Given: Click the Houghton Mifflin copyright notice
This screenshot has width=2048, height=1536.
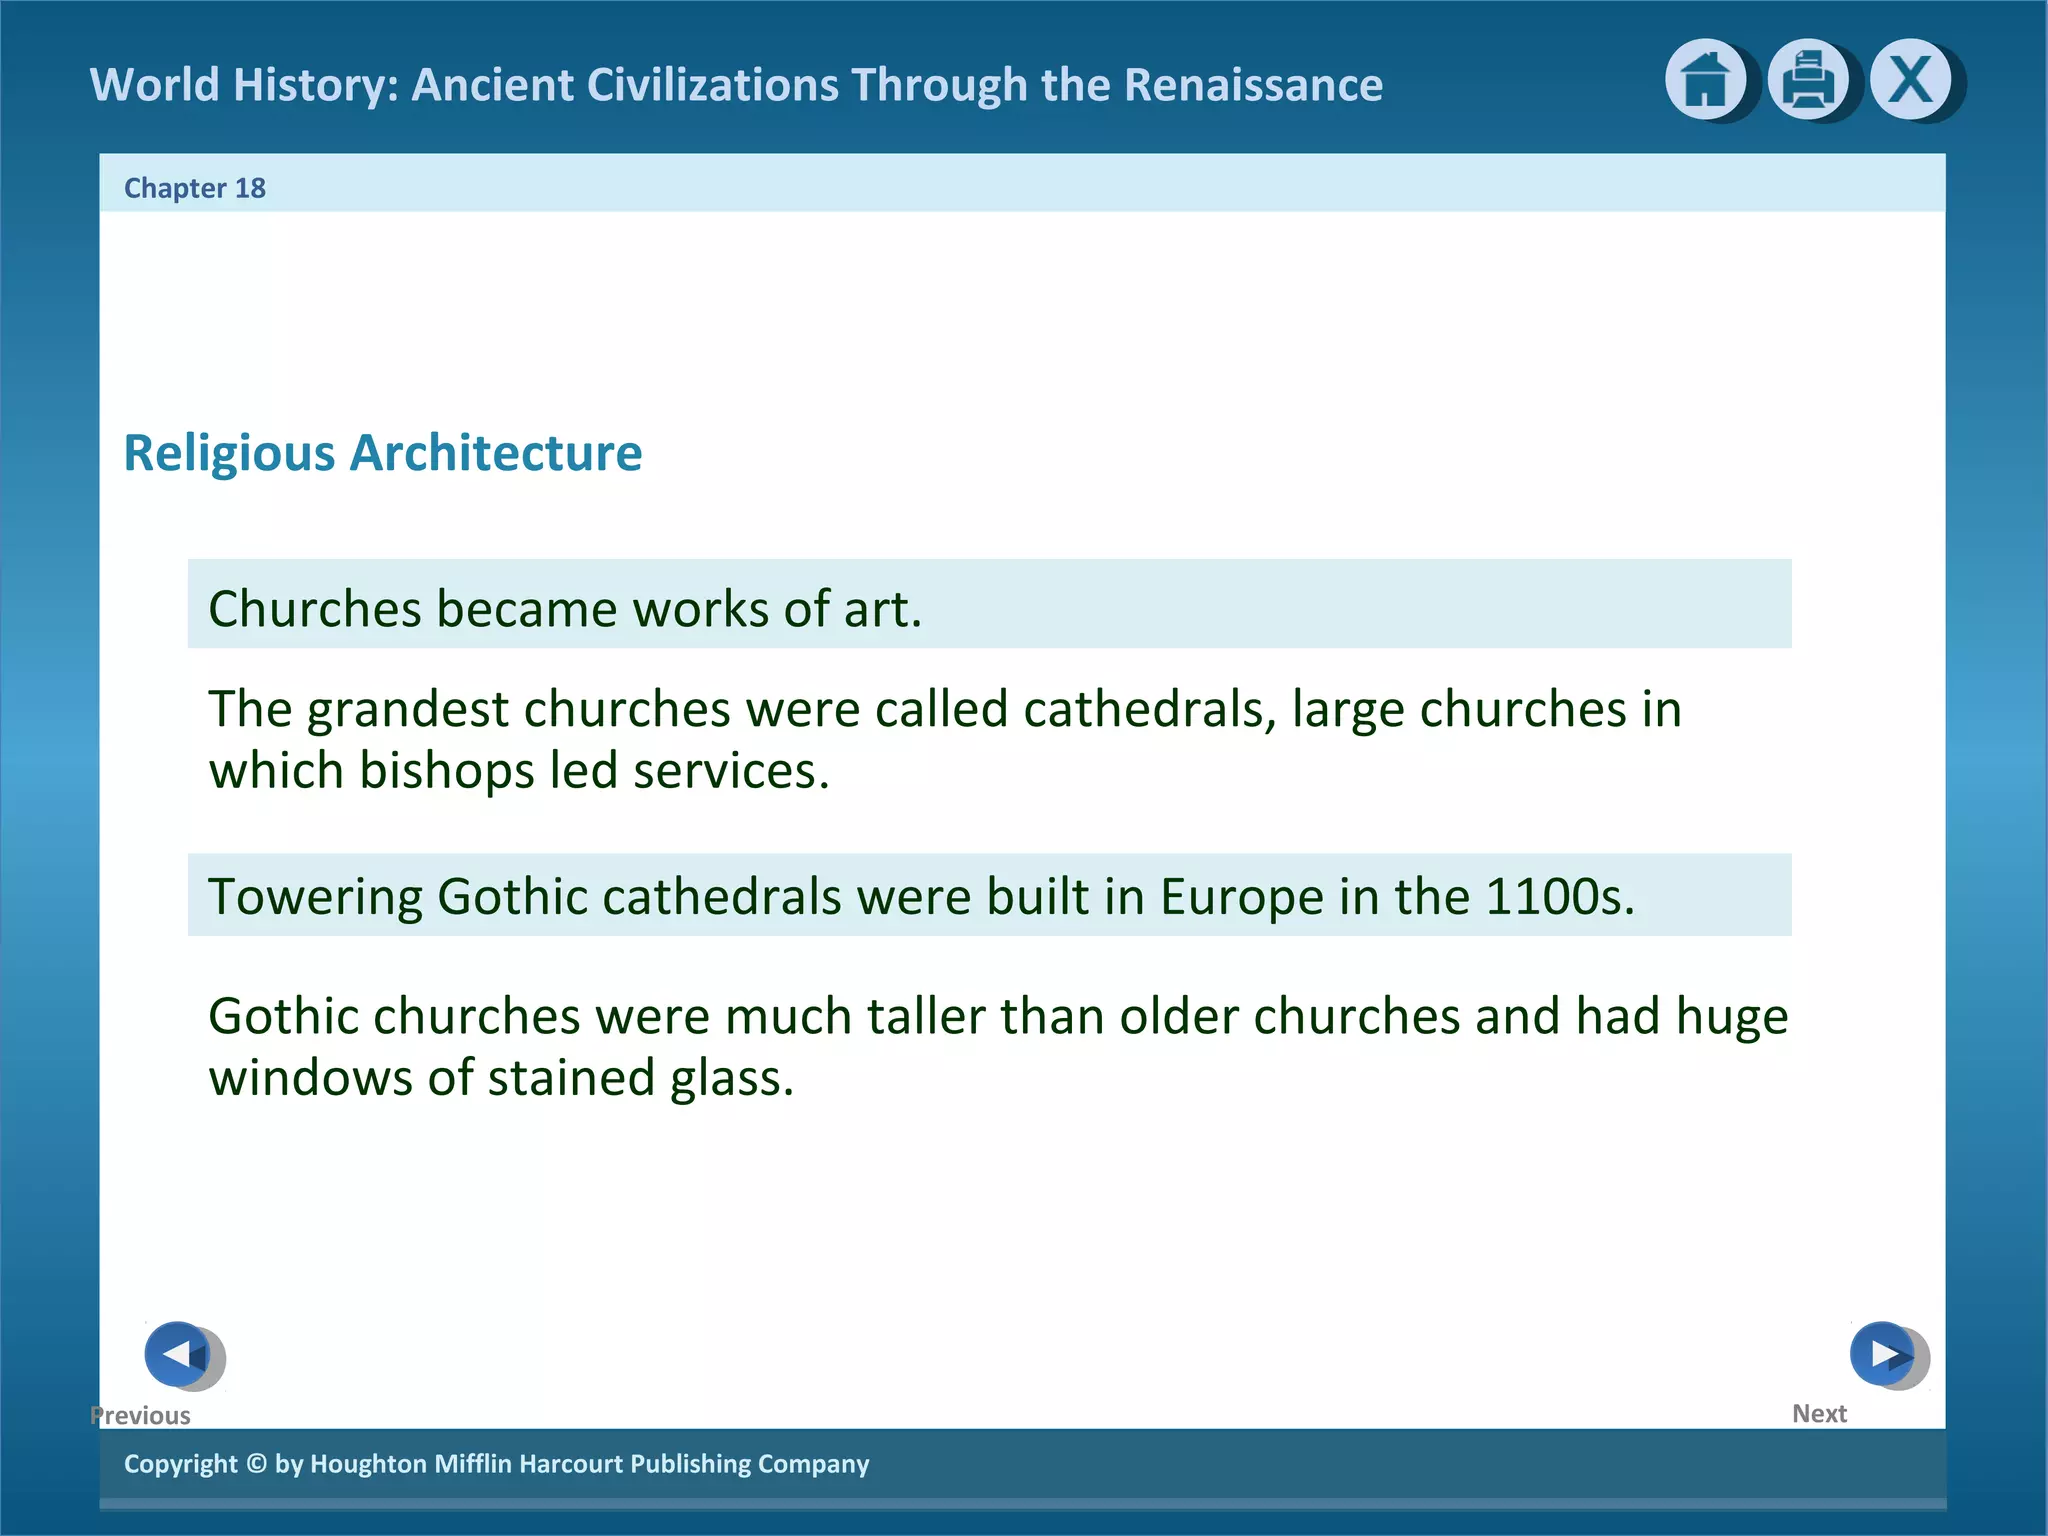Looking at the screenshot, I should 496,1463.
